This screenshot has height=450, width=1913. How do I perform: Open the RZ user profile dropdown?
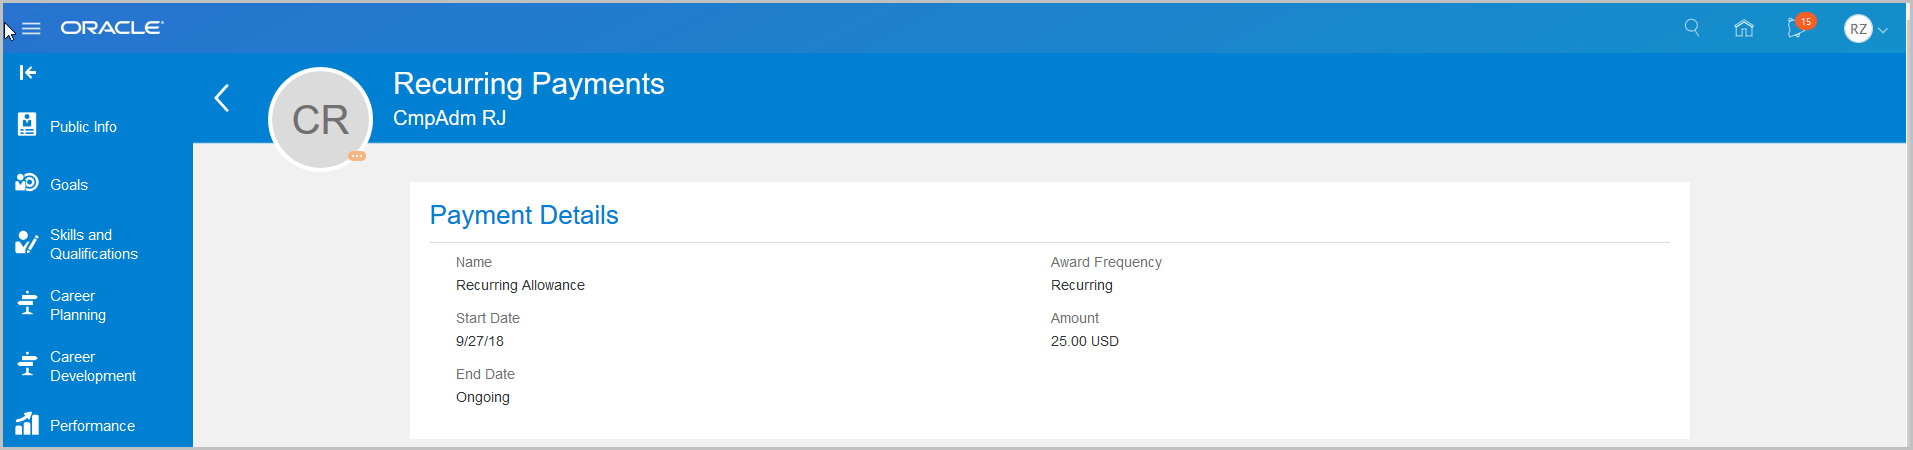[x=1866, y=29]
